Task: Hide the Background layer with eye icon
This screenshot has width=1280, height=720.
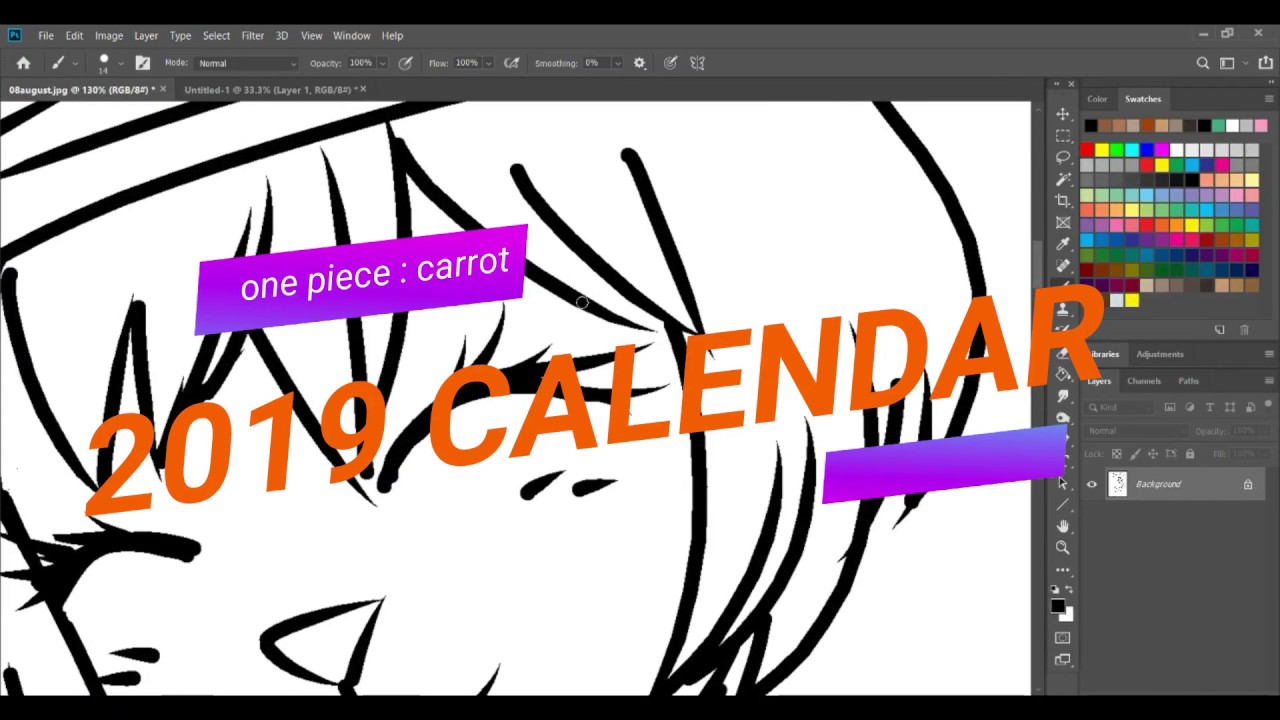Action: (x=1092, y=485)
